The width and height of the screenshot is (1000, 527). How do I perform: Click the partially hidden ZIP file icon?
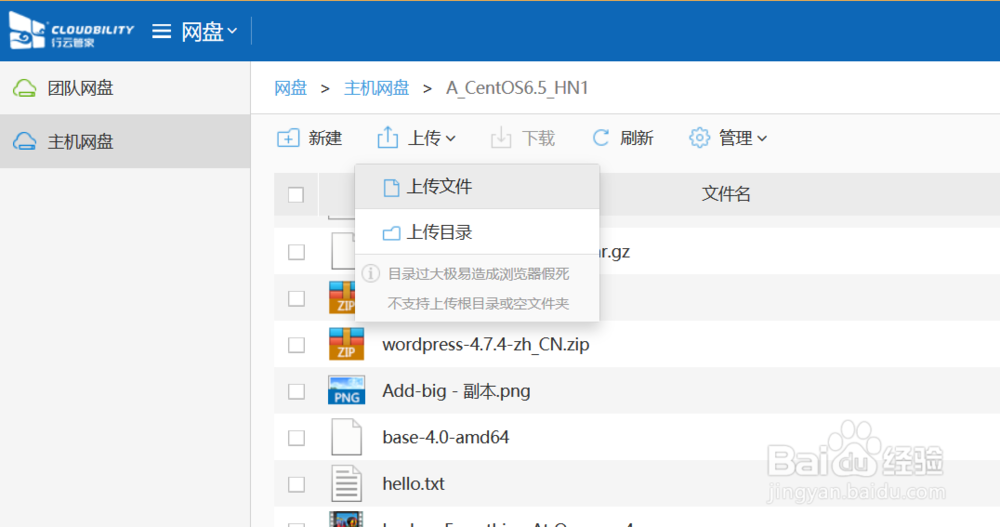(x=342, y=297)
